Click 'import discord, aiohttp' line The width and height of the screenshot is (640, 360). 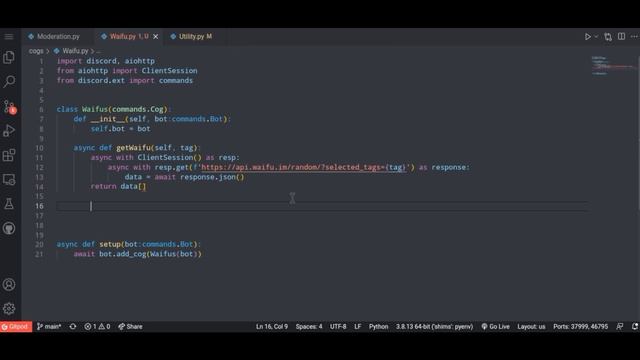click(106, 61)
